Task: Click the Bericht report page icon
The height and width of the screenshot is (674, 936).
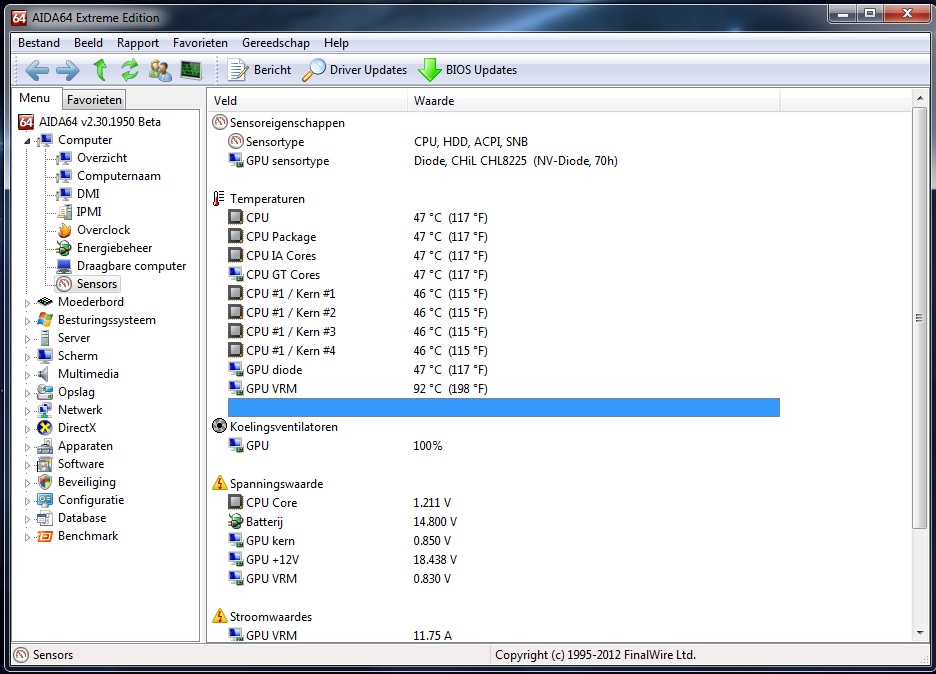Action: point(238,70)
